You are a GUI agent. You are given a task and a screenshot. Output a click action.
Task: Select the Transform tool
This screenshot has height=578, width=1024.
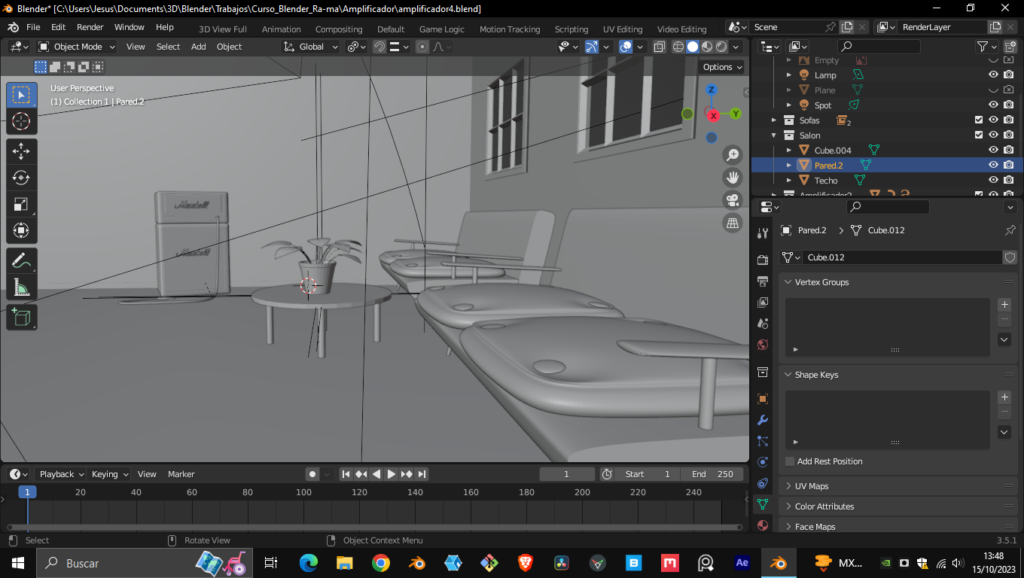click(x=21, y=230)
